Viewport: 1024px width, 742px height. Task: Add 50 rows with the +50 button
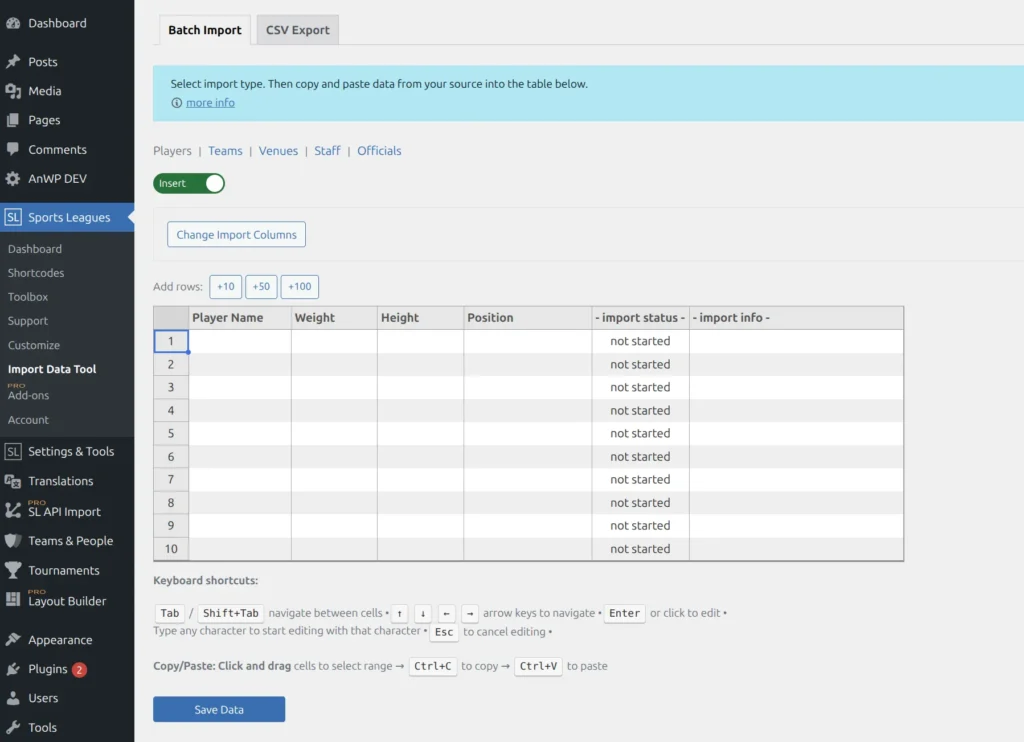[x=261, y=287]
